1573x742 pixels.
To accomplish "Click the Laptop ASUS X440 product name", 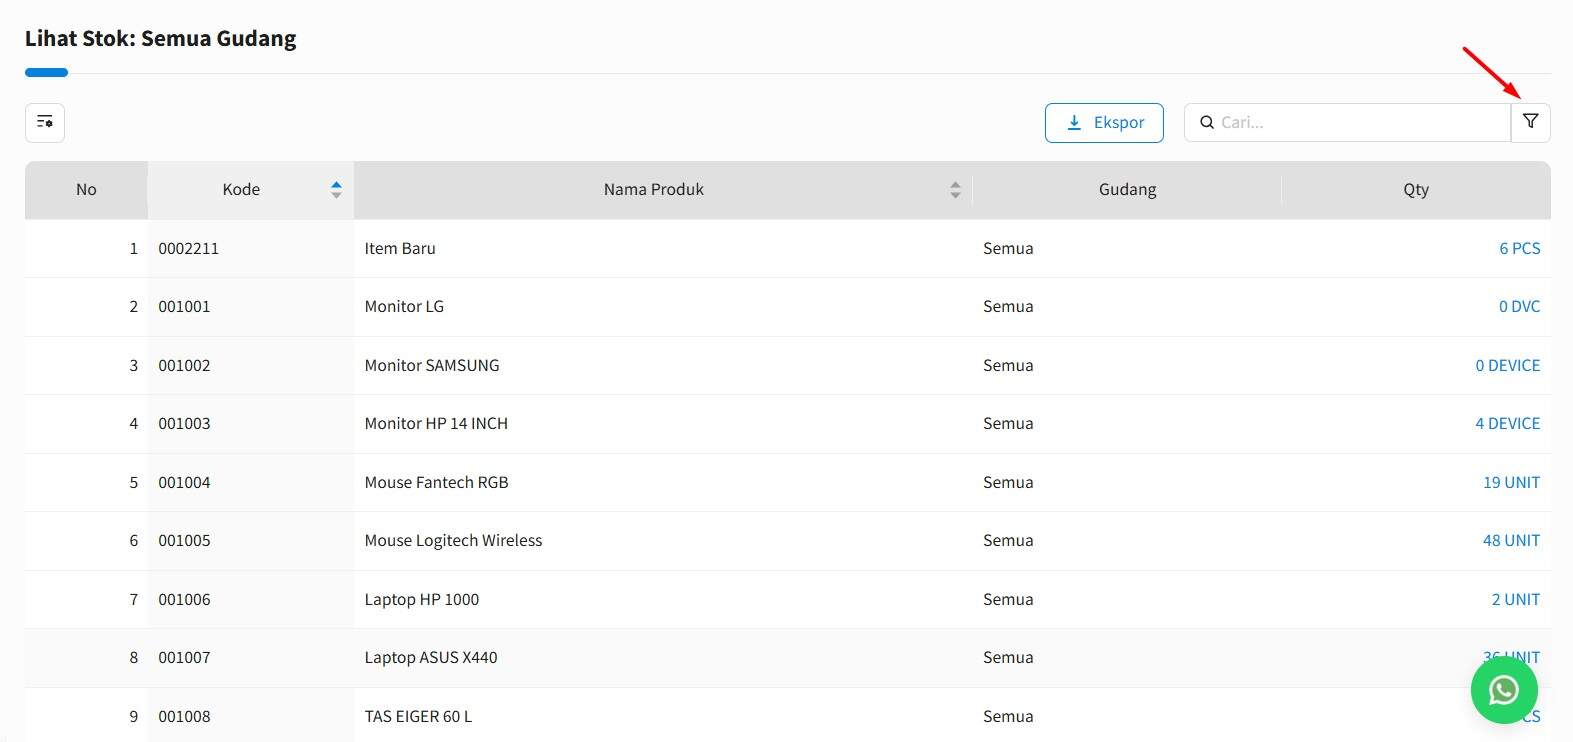I will point(431,657).
